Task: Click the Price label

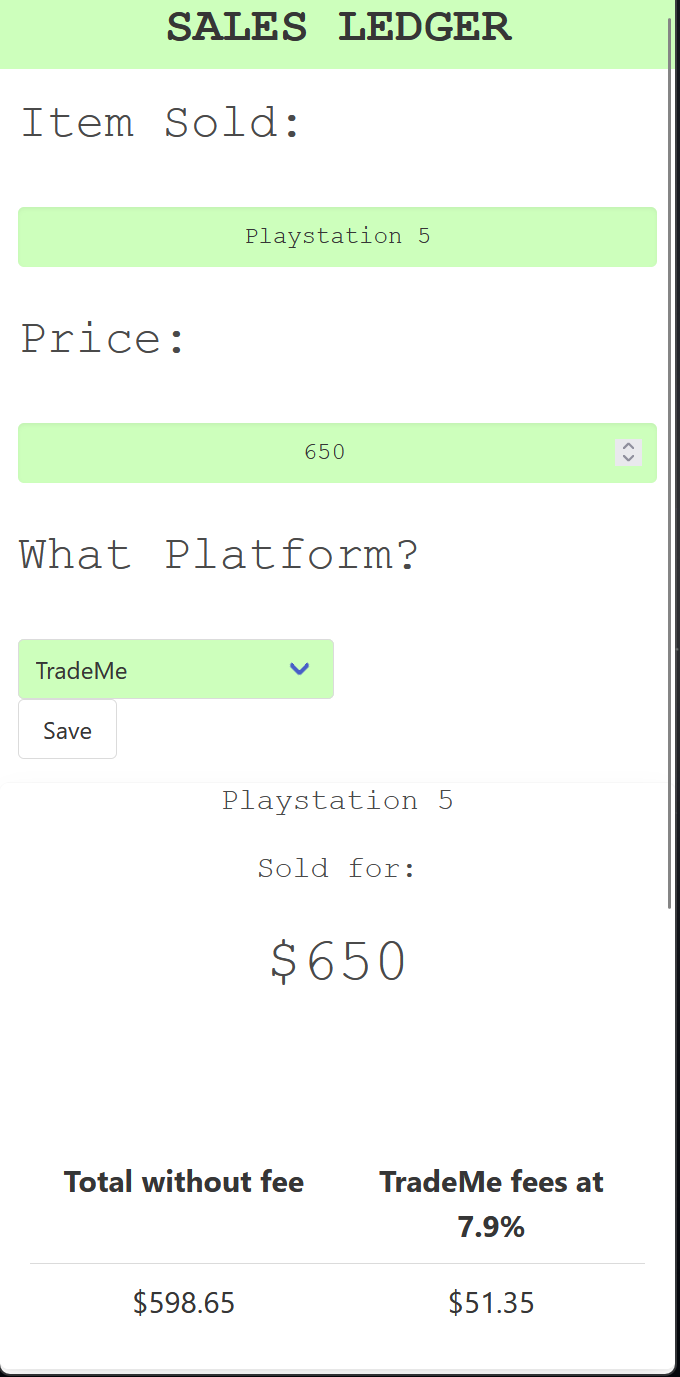Action: point(104,339)
